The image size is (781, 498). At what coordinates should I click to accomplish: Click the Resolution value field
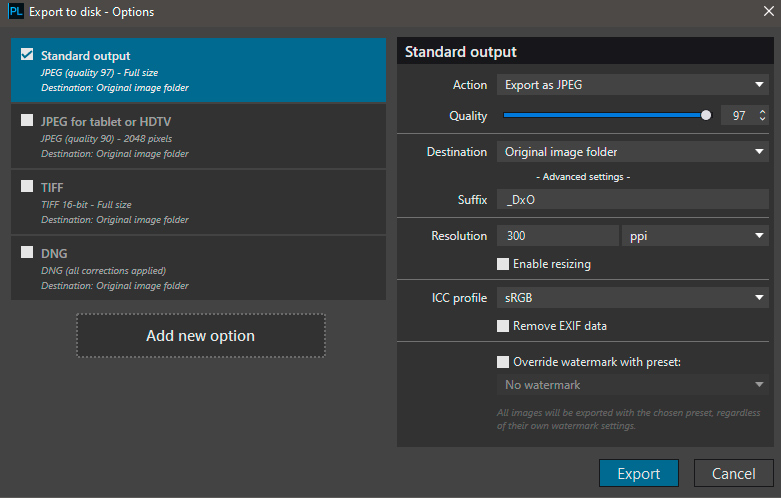(x=557, y=235)
